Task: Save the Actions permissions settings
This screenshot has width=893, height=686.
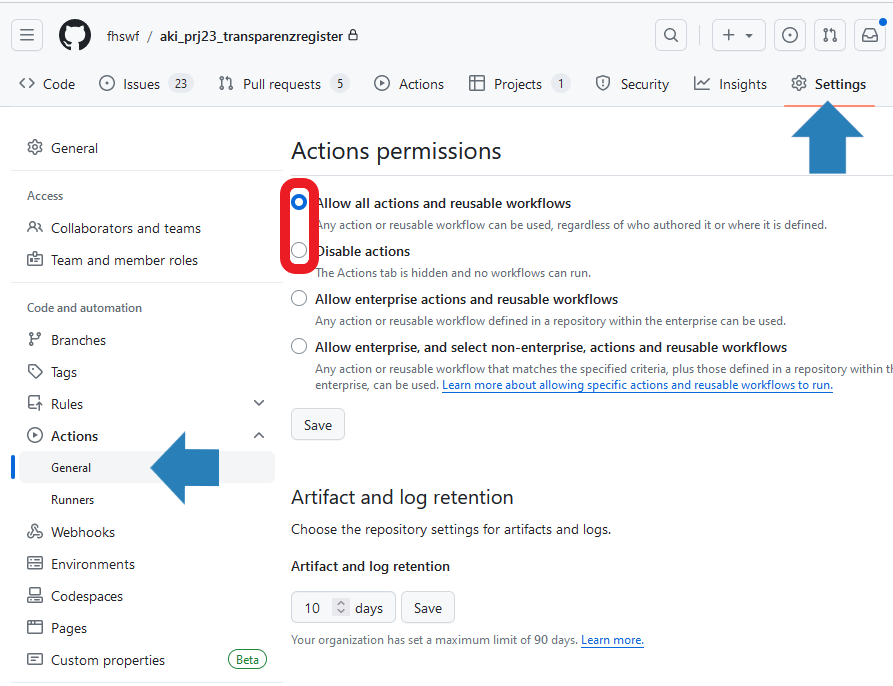Action: pyautogui.click(x=318, y=425)
